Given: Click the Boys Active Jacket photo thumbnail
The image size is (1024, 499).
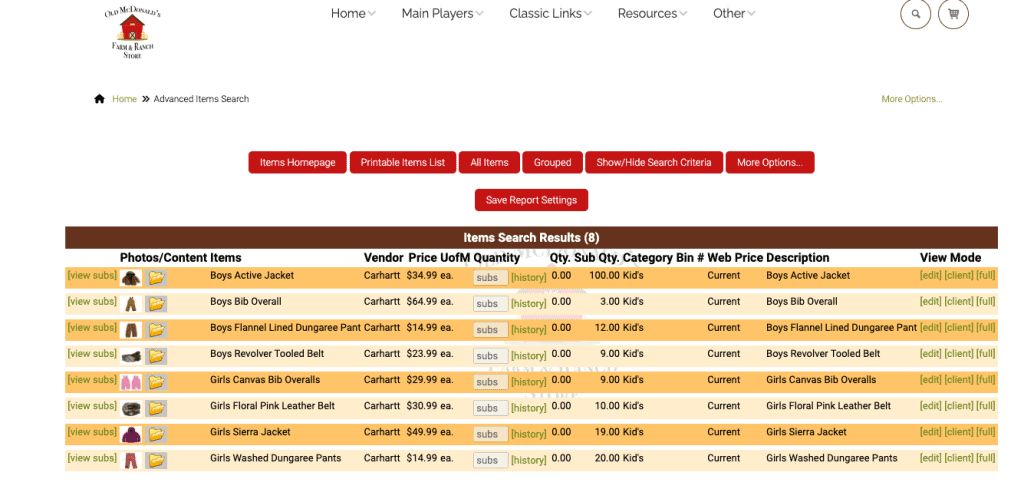Looking at the screenshot, I should point(131,278).
